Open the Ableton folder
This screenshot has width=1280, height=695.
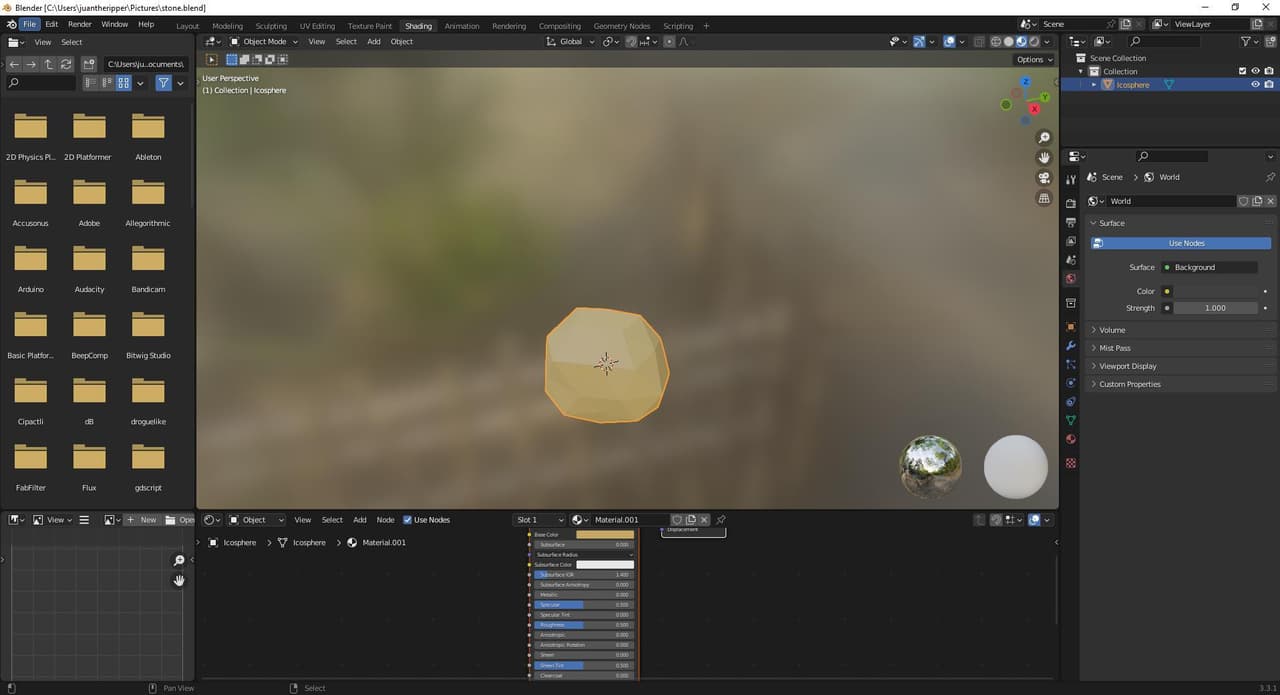(148, 136)
